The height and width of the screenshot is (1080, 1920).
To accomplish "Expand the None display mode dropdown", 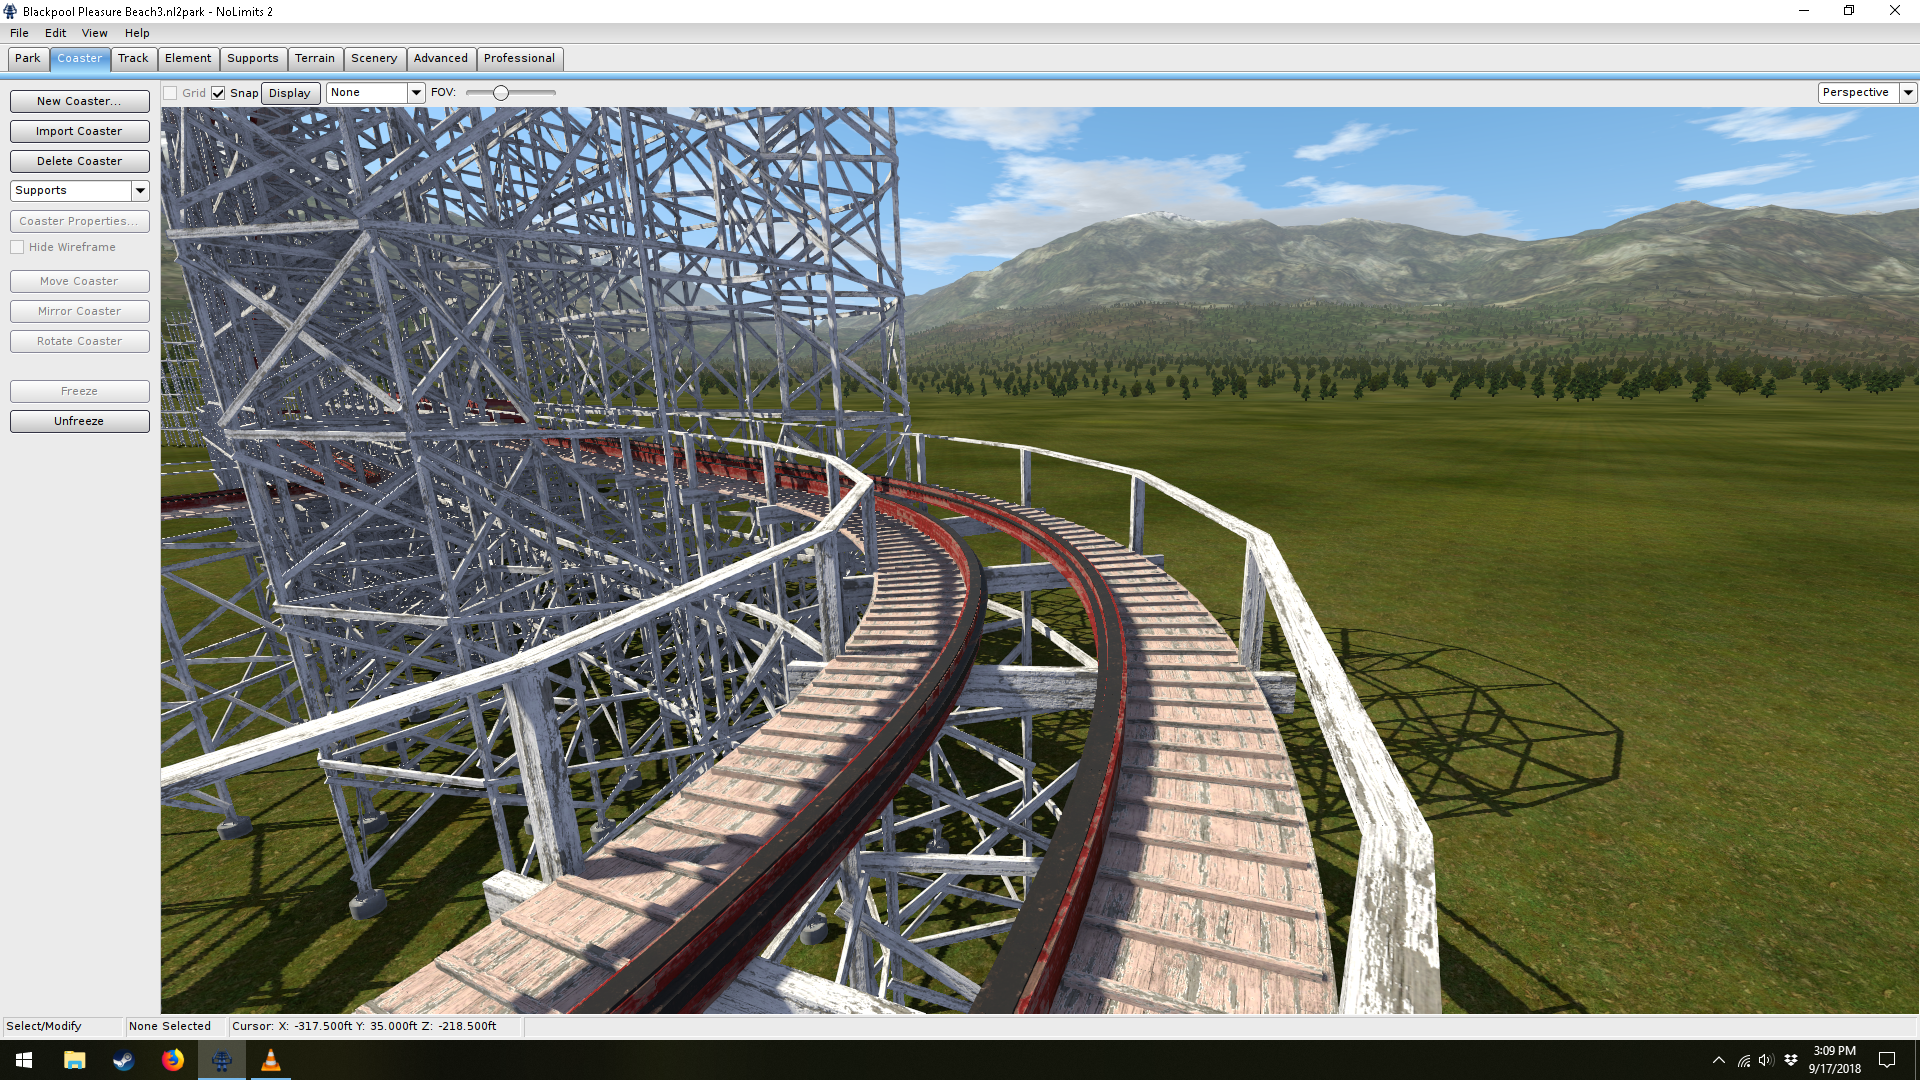I will click(x=416, y=92).
